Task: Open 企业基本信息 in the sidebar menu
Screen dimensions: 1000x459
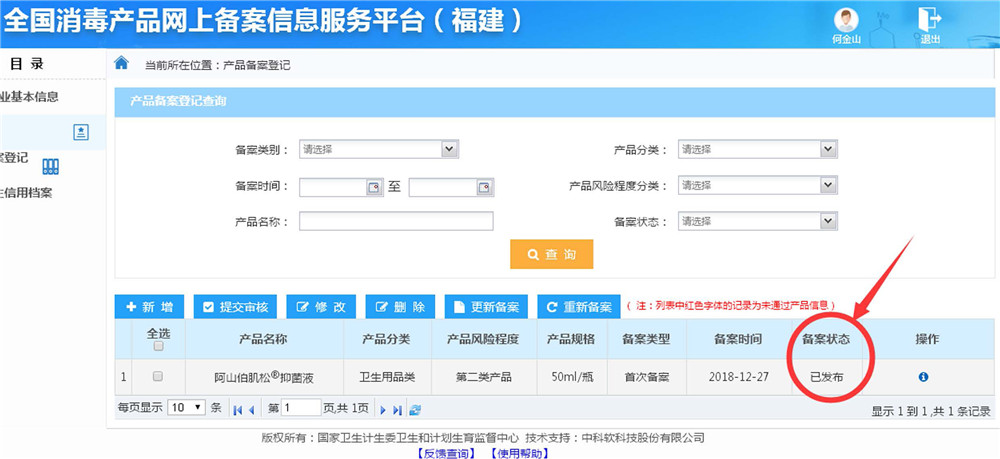Action: [x=29, y=97]
